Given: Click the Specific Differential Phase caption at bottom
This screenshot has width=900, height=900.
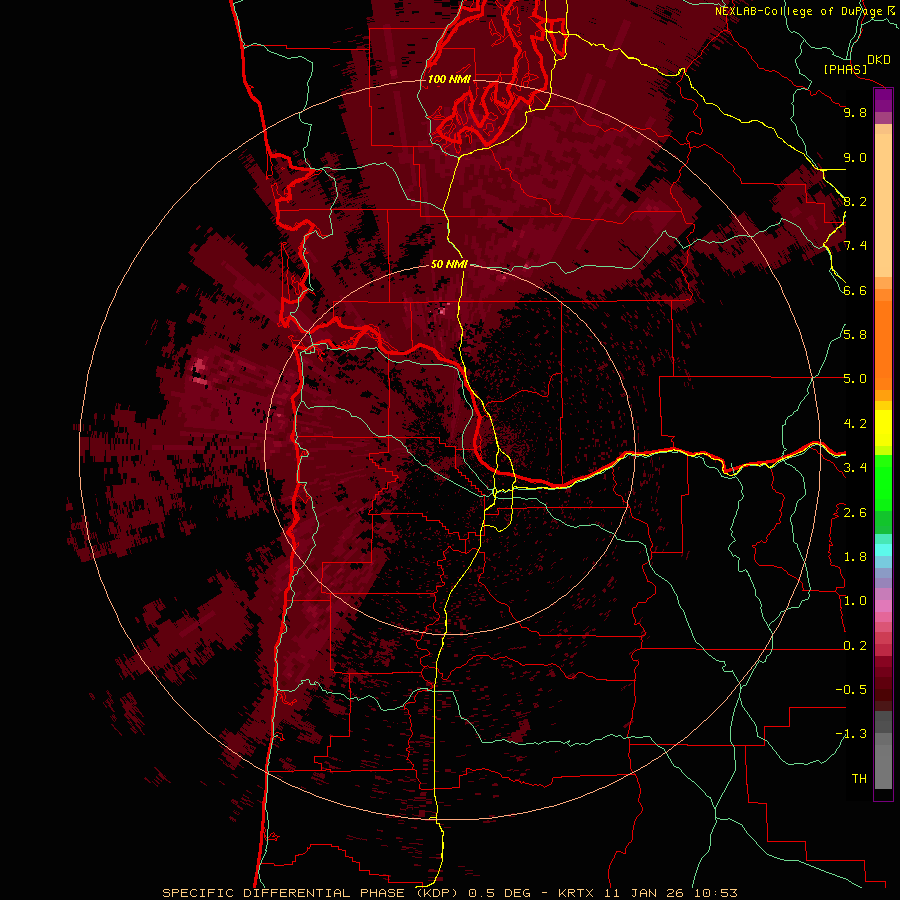Looking at the screenshot, I should (x=449, y=893).
